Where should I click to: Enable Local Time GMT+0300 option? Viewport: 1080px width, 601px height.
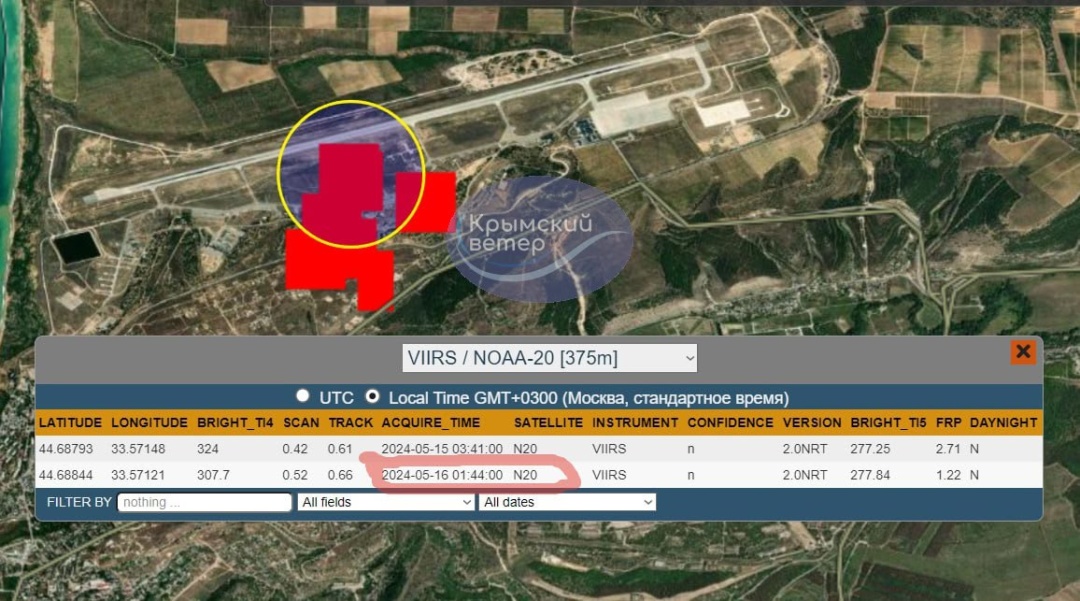pos(371,396)
